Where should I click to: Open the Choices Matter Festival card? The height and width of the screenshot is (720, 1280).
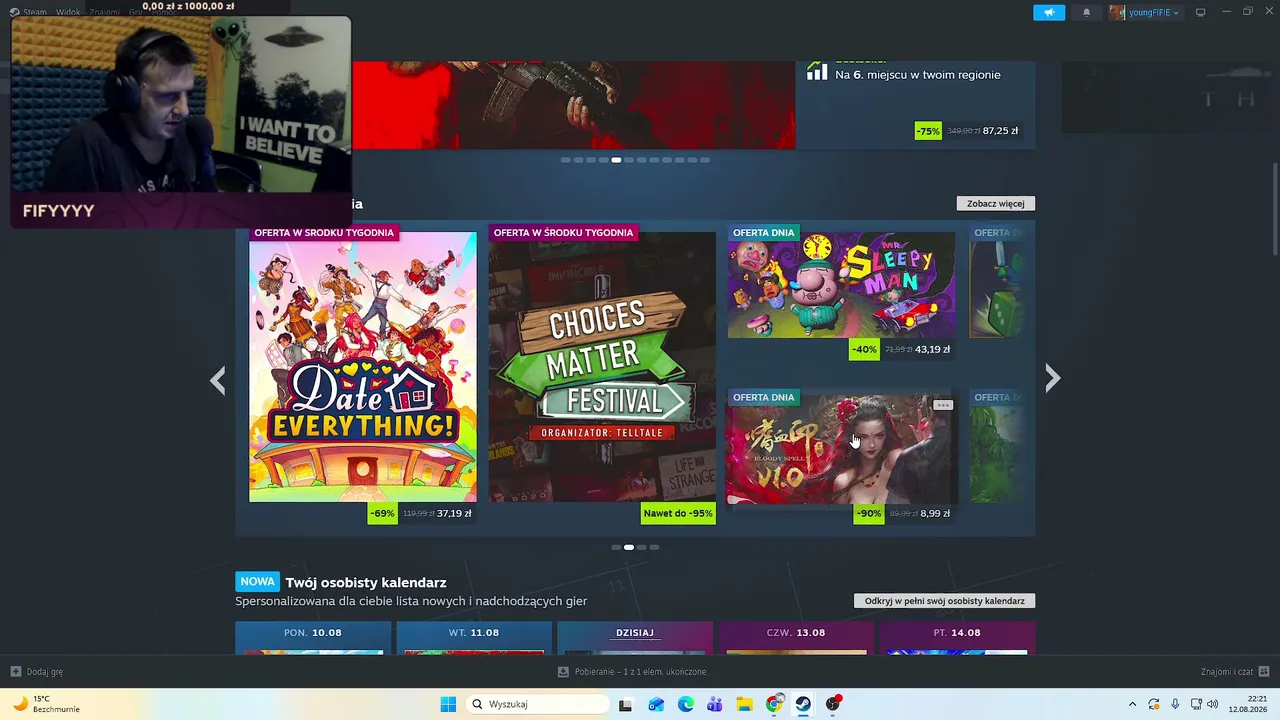602,367
